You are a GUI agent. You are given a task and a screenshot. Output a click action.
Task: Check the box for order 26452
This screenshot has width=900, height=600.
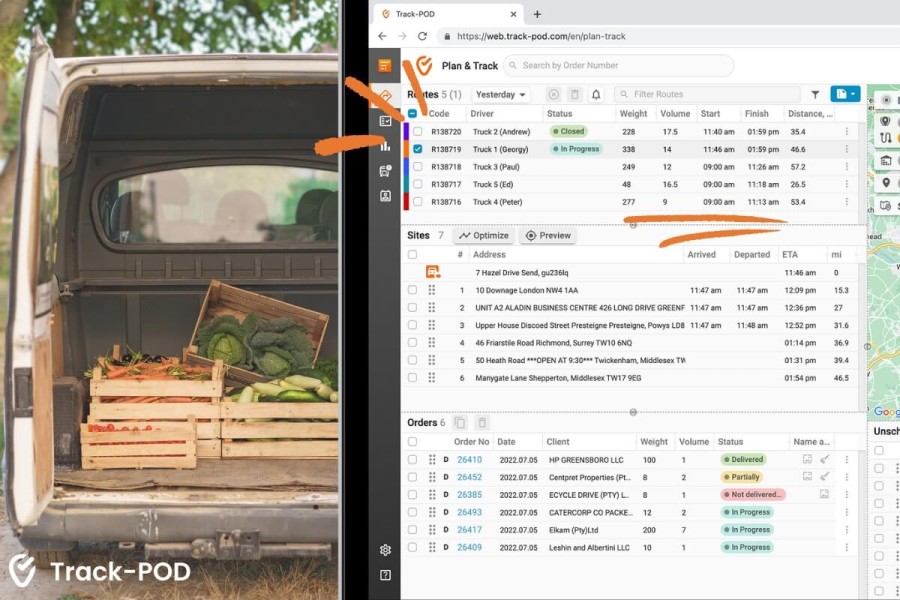pos(411,477)
